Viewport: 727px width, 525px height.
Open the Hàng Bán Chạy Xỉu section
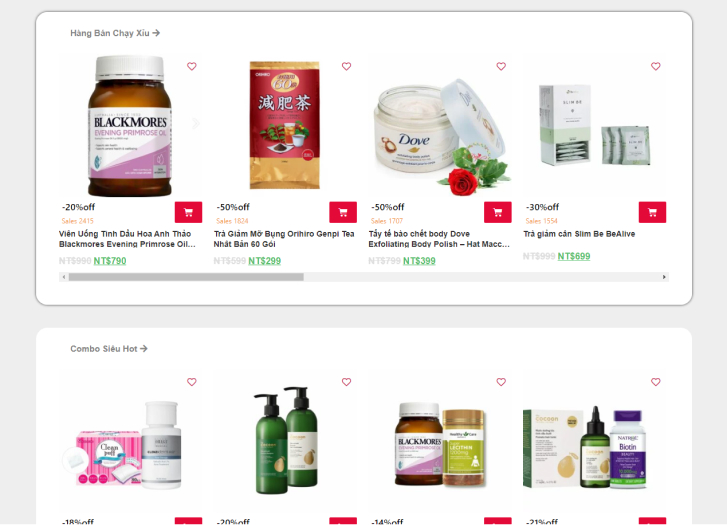pos(115,33)
